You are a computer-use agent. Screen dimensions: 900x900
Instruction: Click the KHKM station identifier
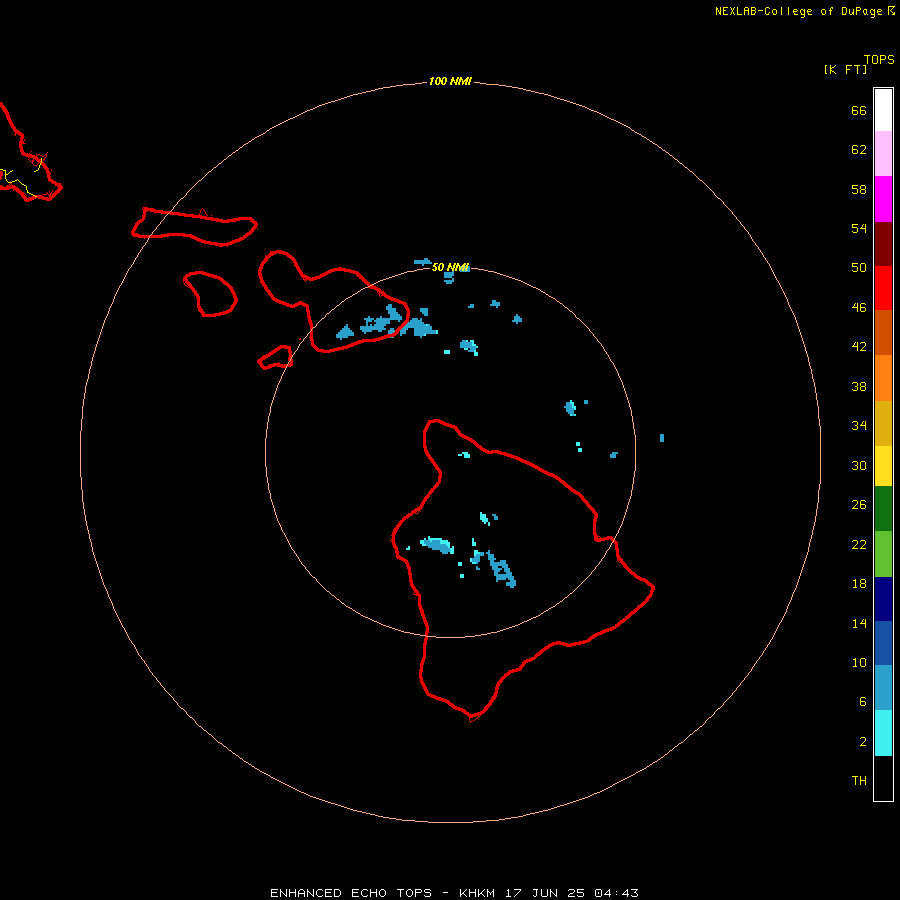pos(477,893)
